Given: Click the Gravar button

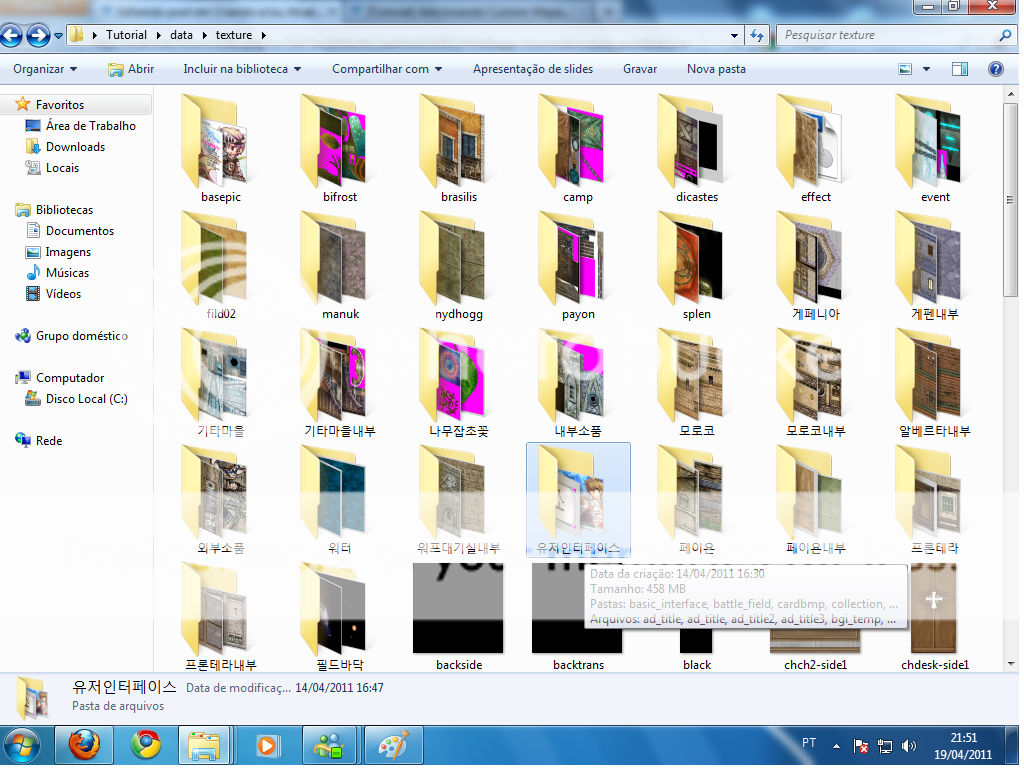Looking at the screenshot, I should pos(640,69).
